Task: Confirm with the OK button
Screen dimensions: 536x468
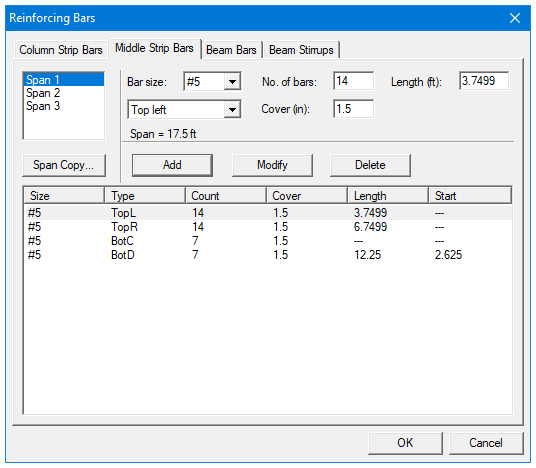Action: (x=405, y=443)
